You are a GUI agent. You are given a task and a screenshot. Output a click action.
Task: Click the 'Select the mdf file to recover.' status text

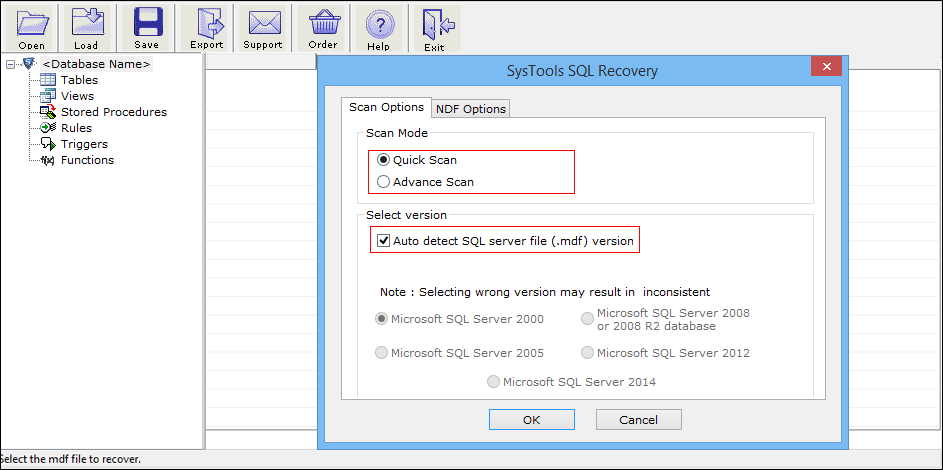coord(70,459)
